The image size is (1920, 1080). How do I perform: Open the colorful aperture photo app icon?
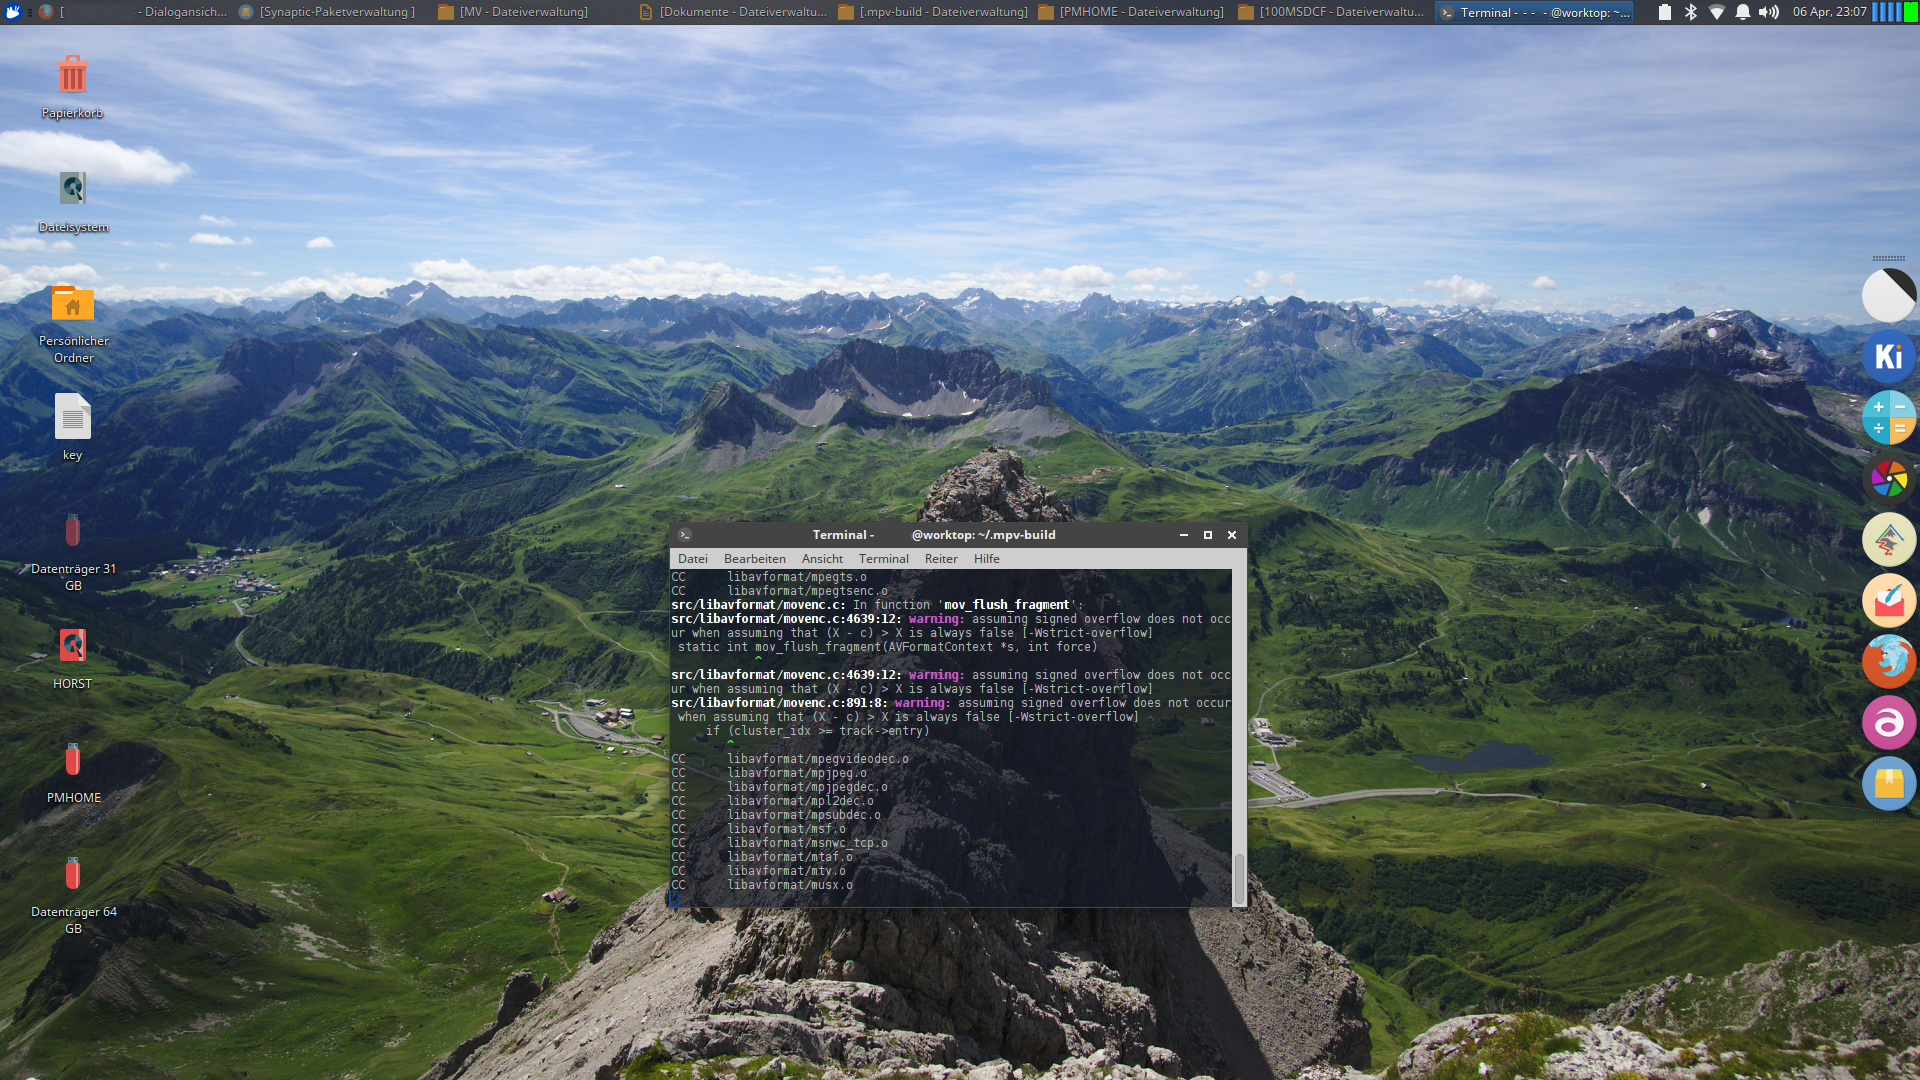point(1888,479)
